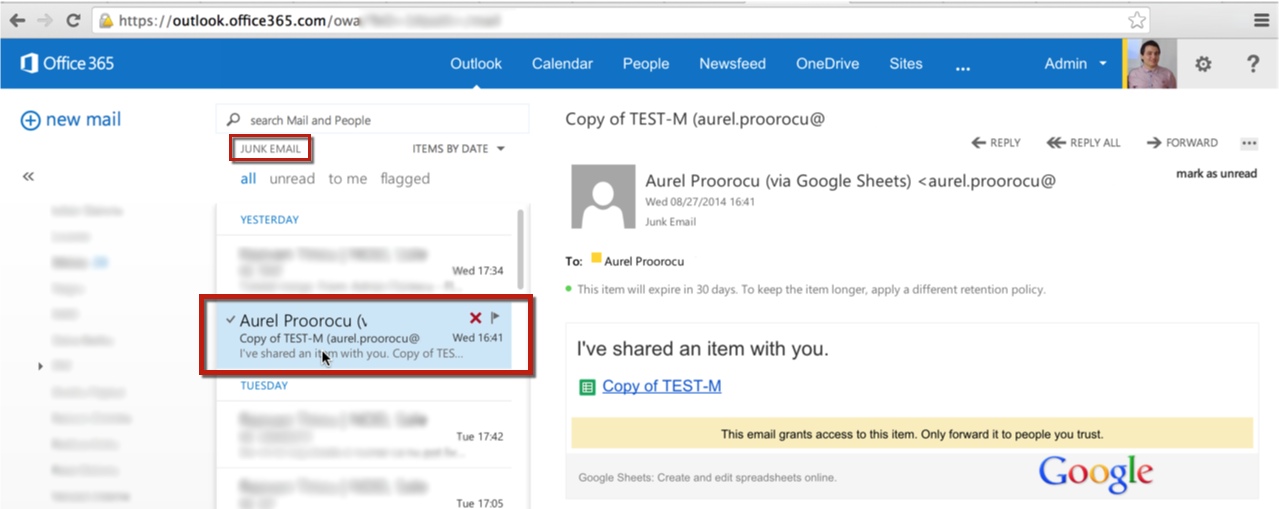This screenshot has height=509, width=1279.
Task: Select the 'all' filter
Action: pyautogui.click(x=248, y=179)
